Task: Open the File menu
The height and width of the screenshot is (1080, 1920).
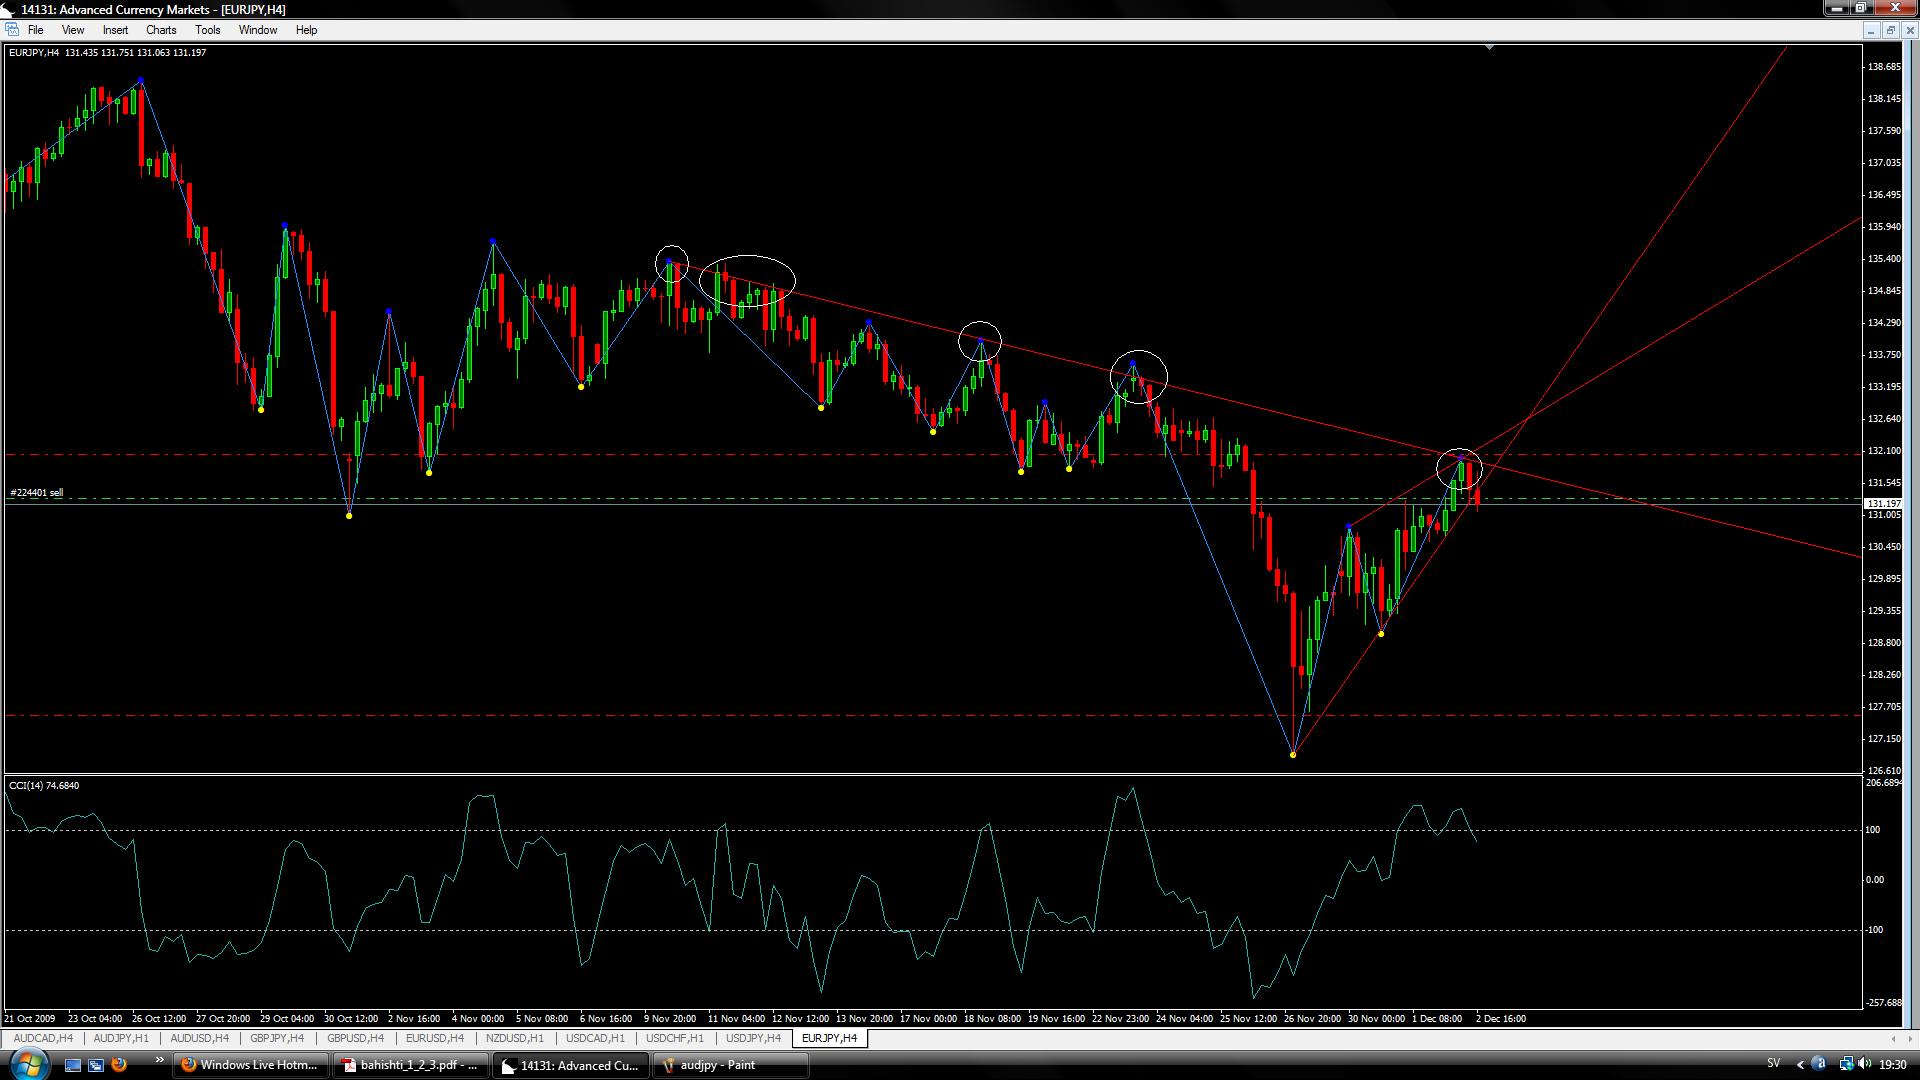Action: (35, 30)
